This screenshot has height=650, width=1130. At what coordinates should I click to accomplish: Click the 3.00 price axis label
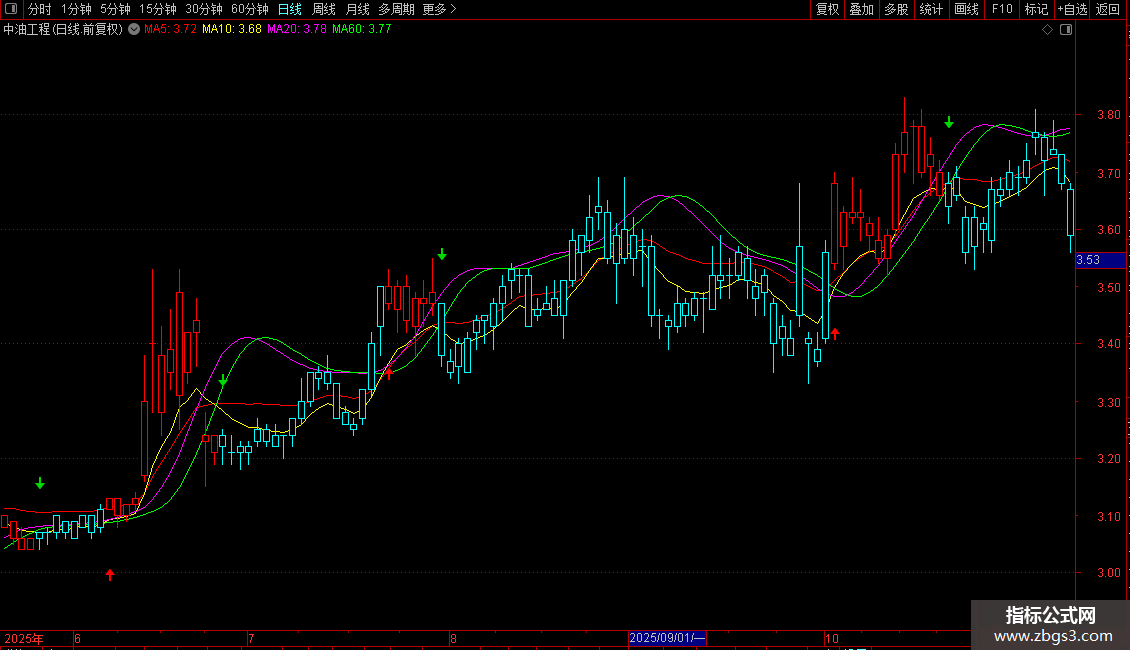(1108, 573)
